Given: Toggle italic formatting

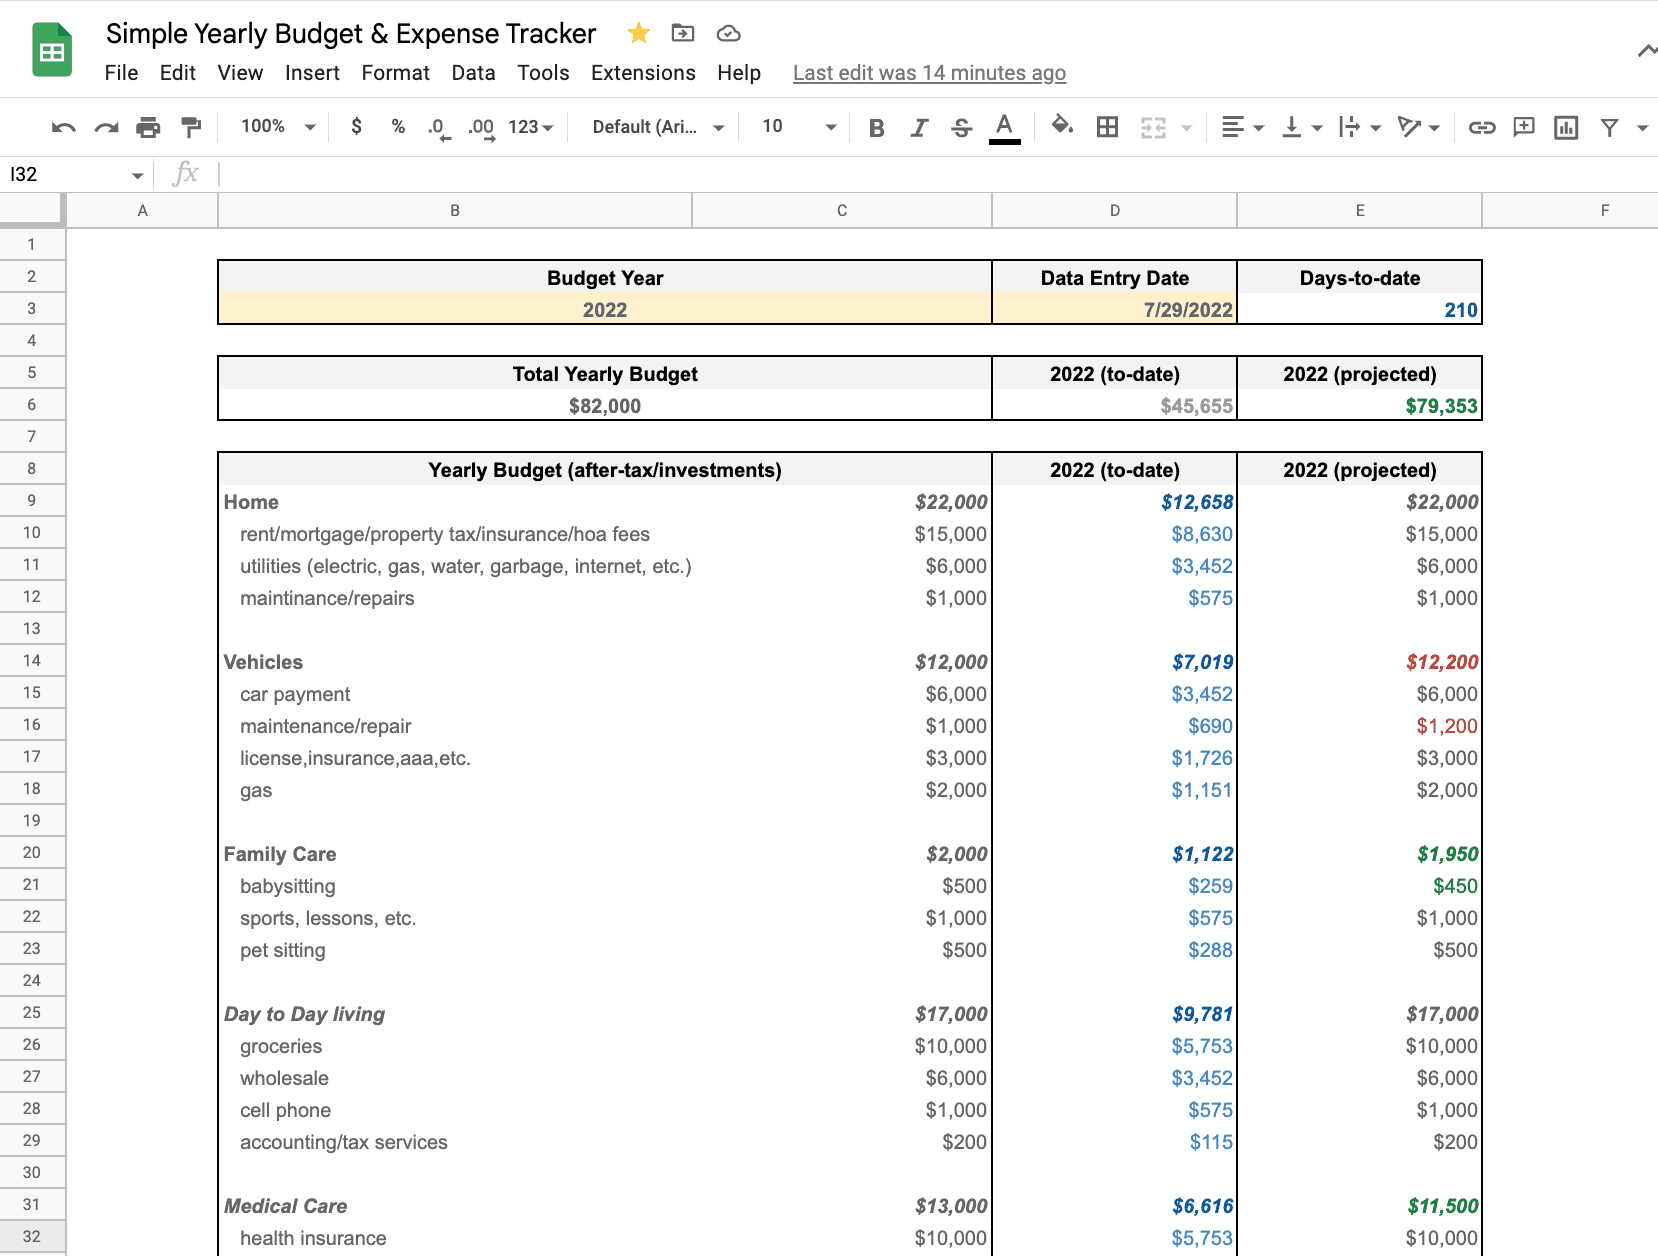Looking at the screenshot, I should tap(919, 127).
